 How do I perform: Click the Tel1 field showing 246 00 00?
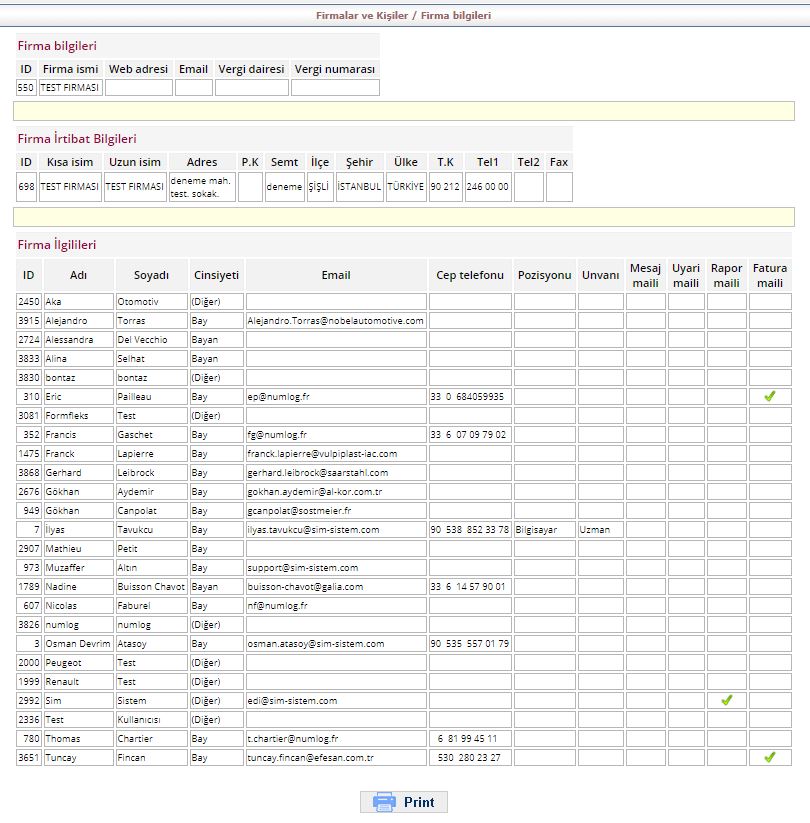click(x=487, y=187)
